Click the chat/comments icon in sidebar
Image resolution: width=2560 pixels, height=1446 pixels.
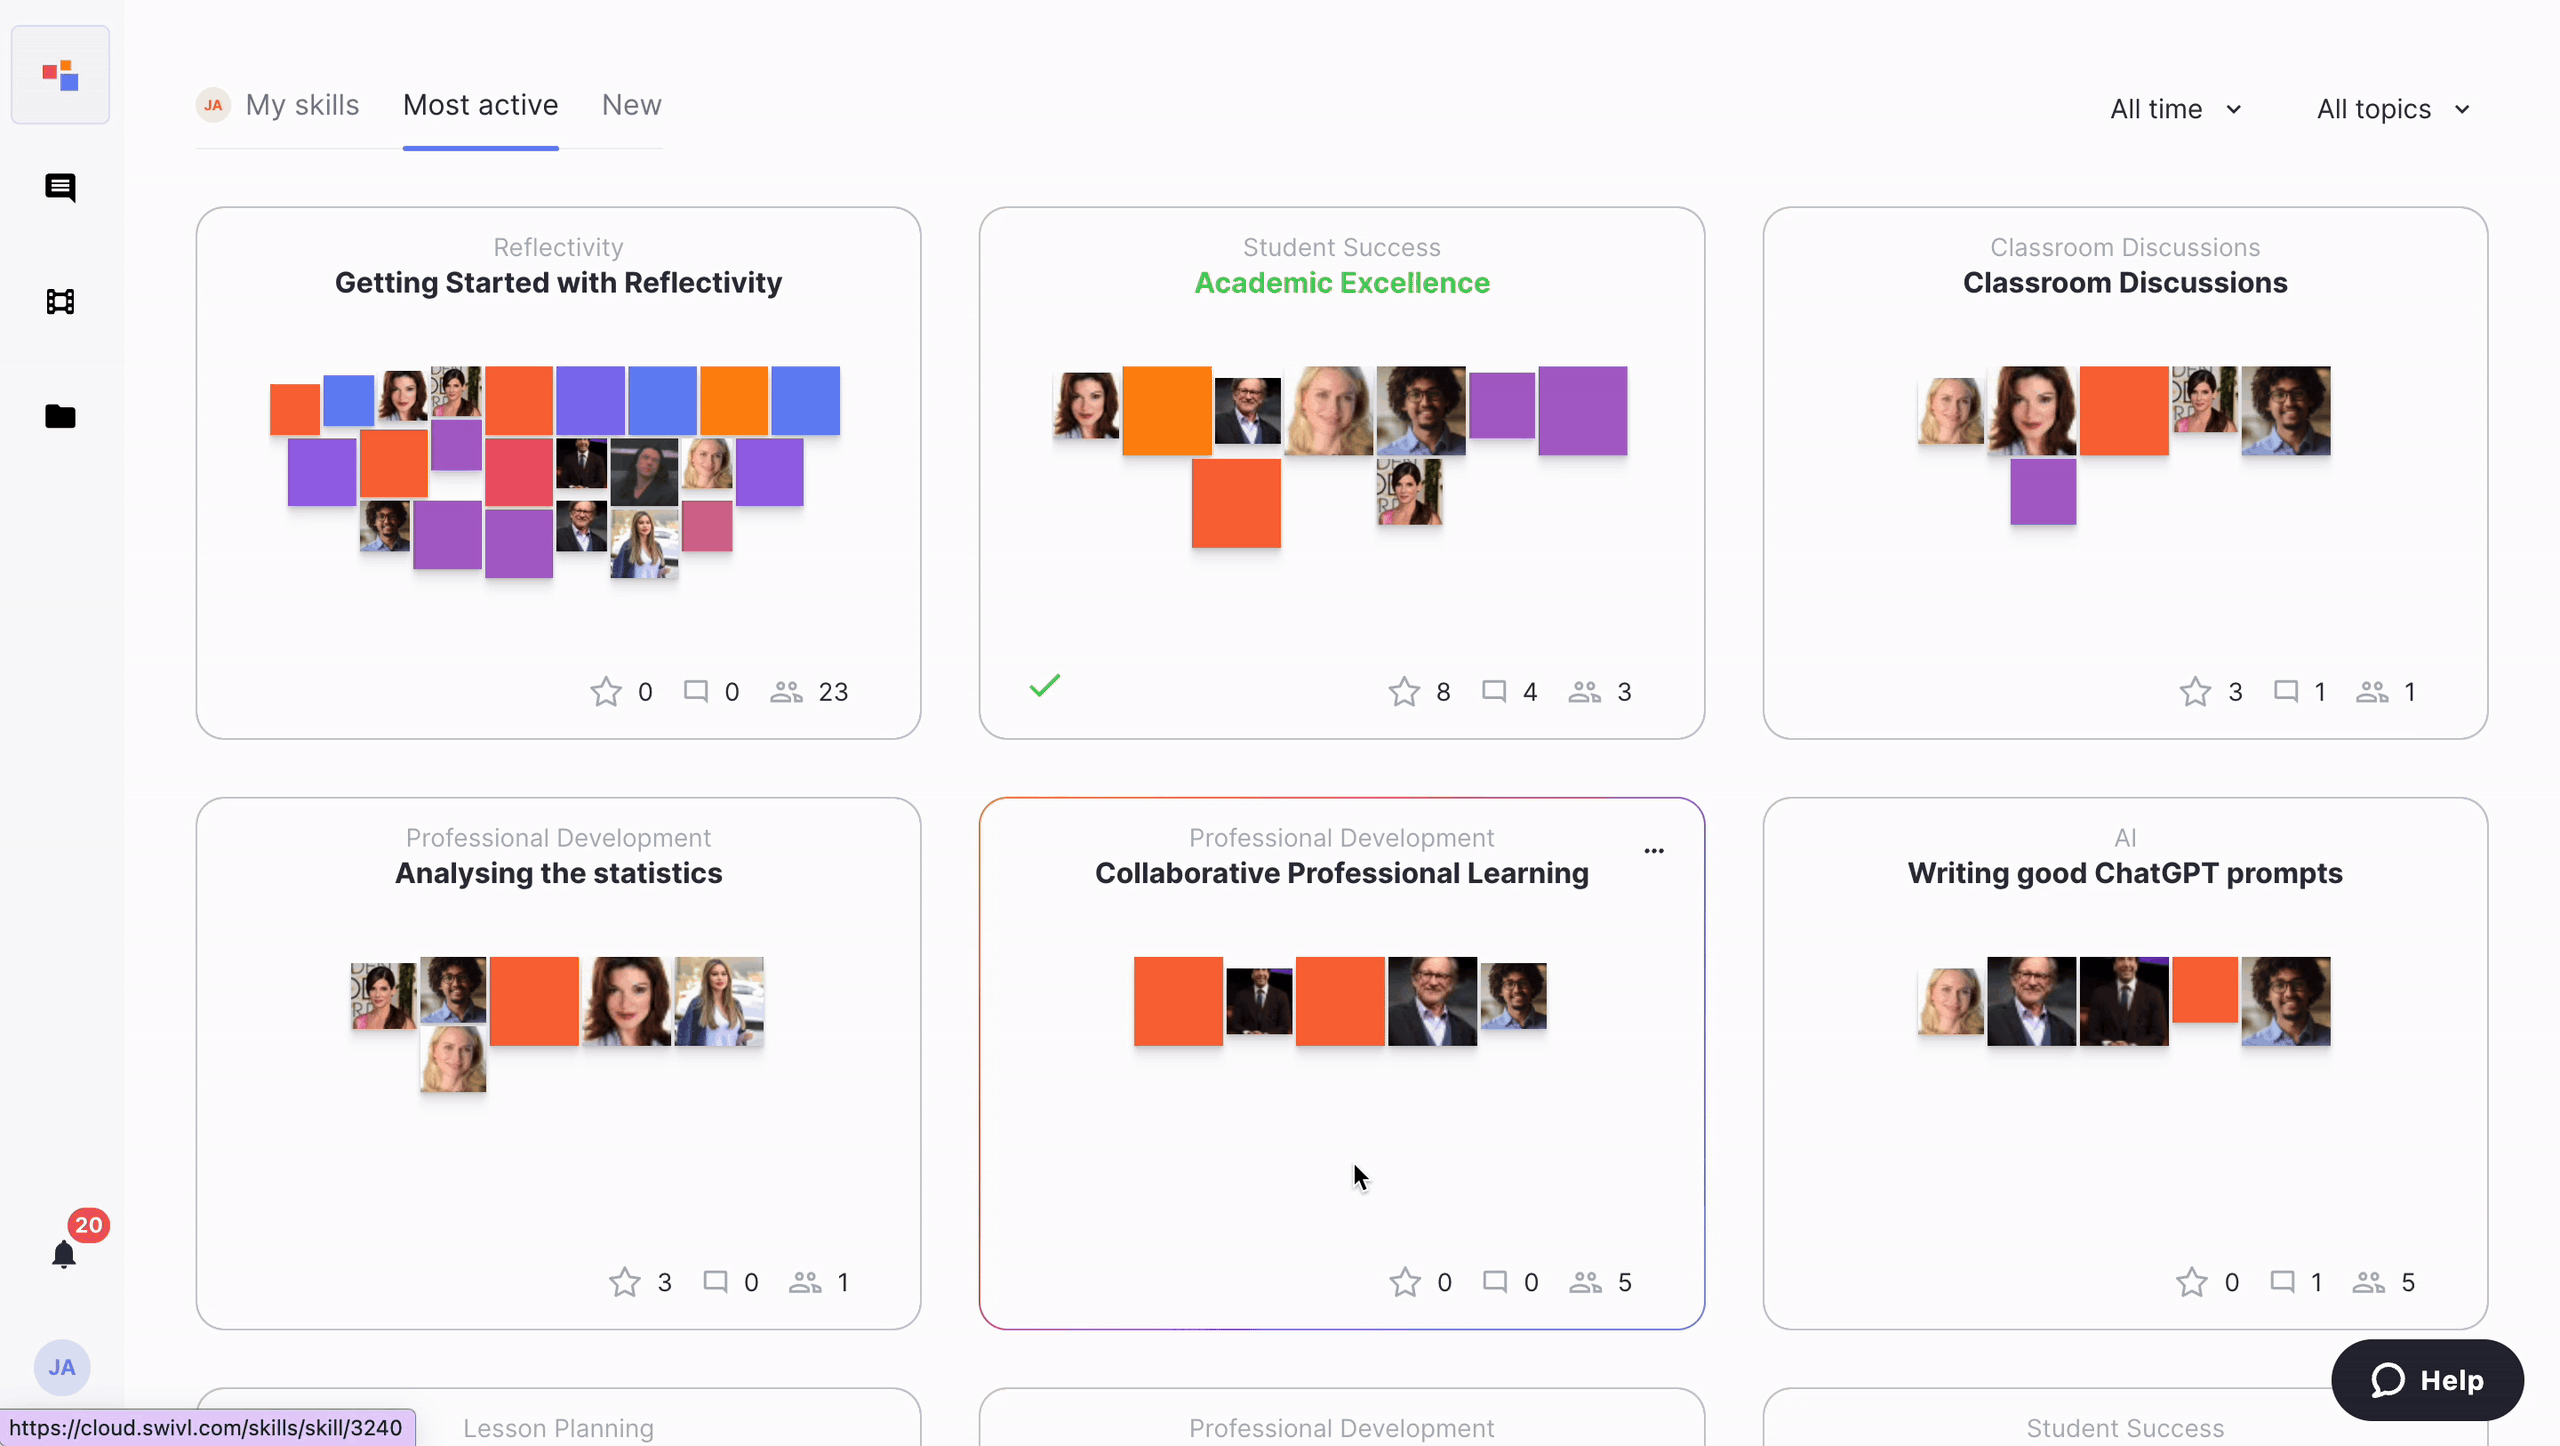click(60, 186)
